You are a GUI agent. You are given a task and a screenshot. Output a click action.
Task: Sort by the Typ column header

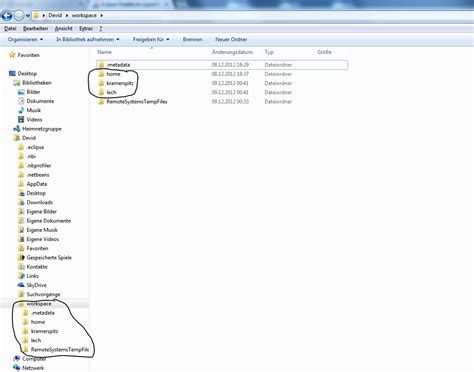pos(269,52)
